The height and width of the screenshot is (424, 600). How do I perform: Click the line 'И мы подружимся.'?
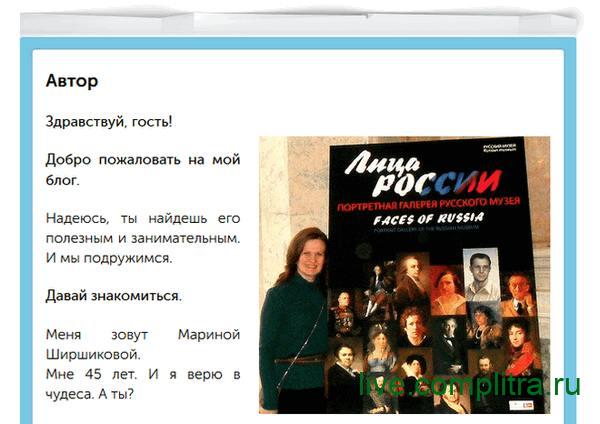(x=109, y=258)
